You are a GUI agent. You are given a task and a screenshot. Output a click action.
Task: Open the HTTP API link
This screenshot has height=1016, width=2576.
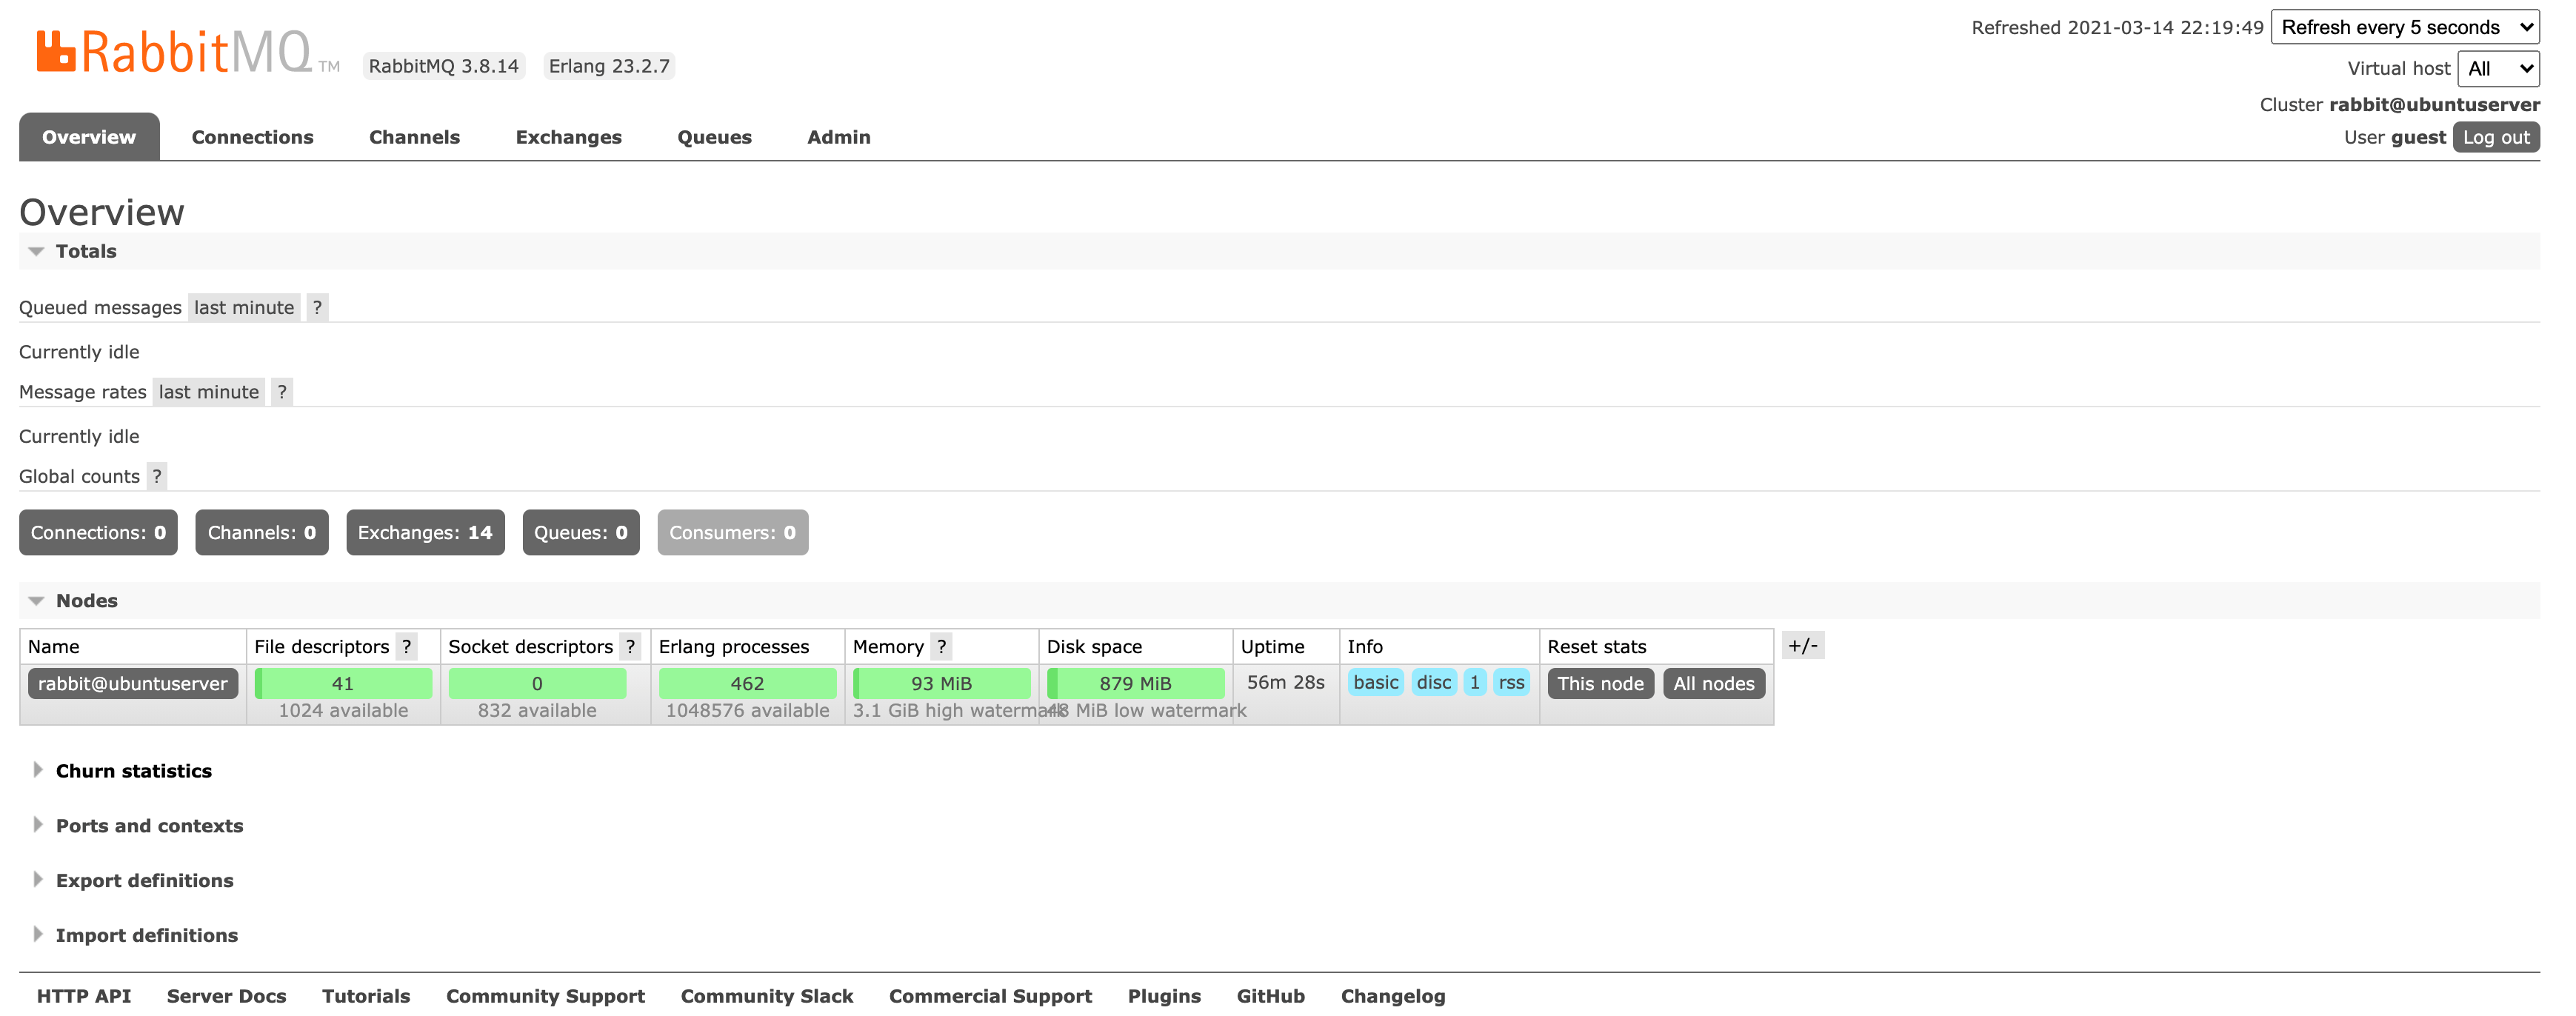(84, 997)
